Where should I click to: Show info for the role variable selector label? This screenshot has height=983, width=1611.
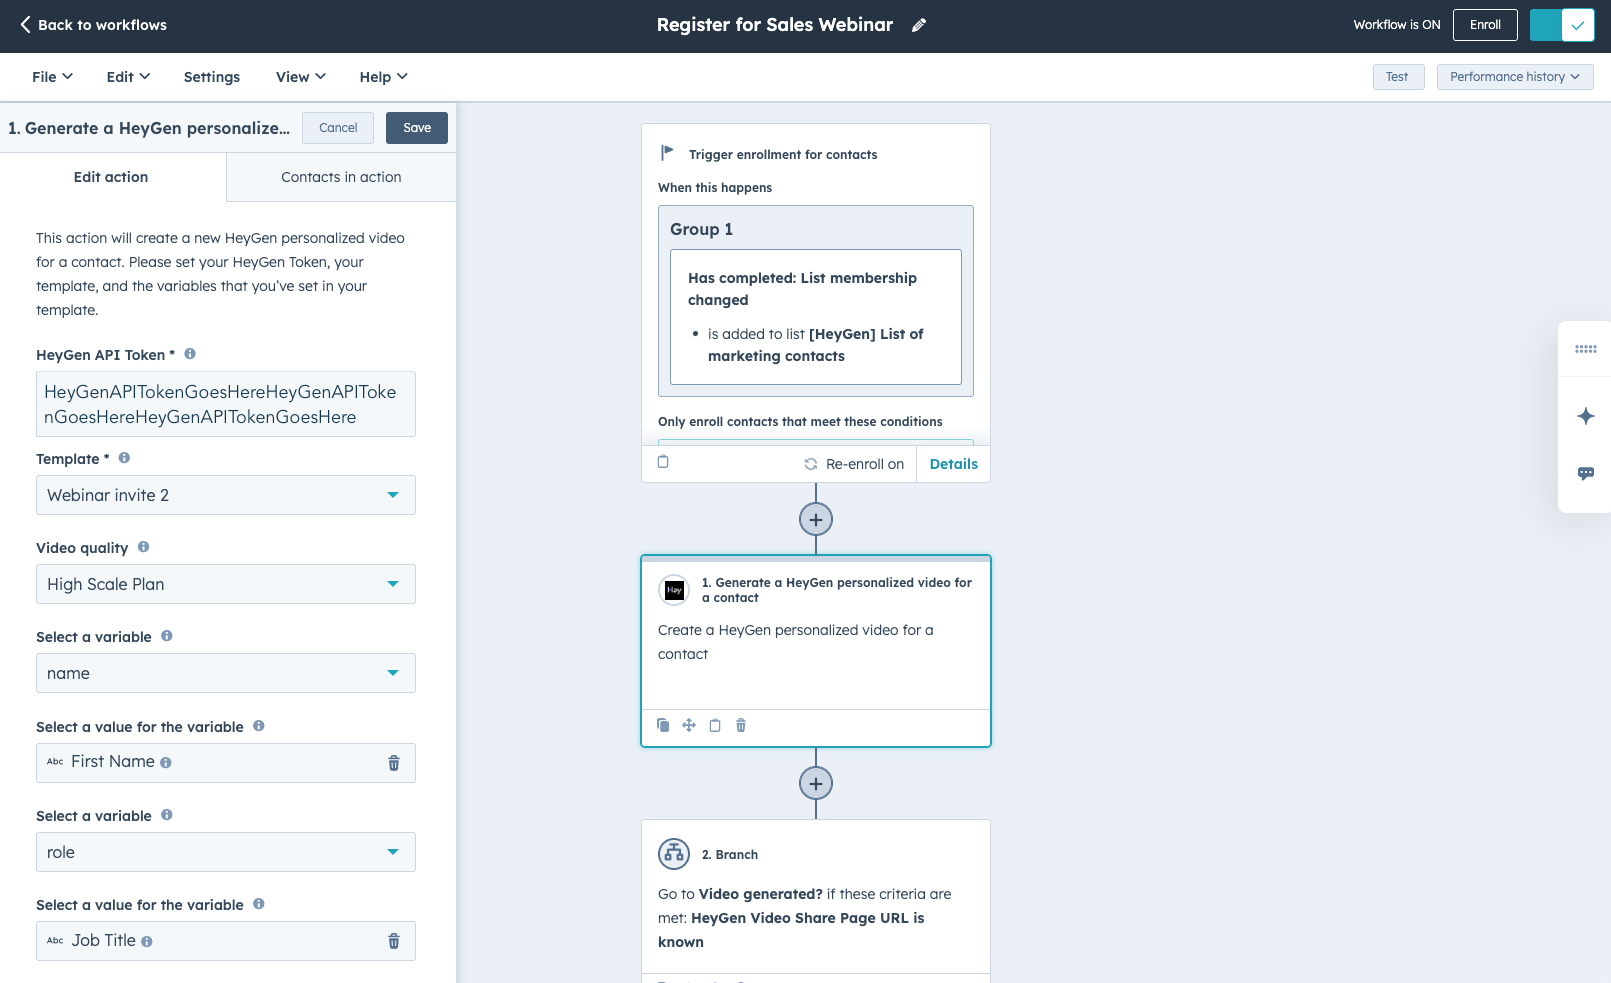pyautogui.click(x=167, y=815)
